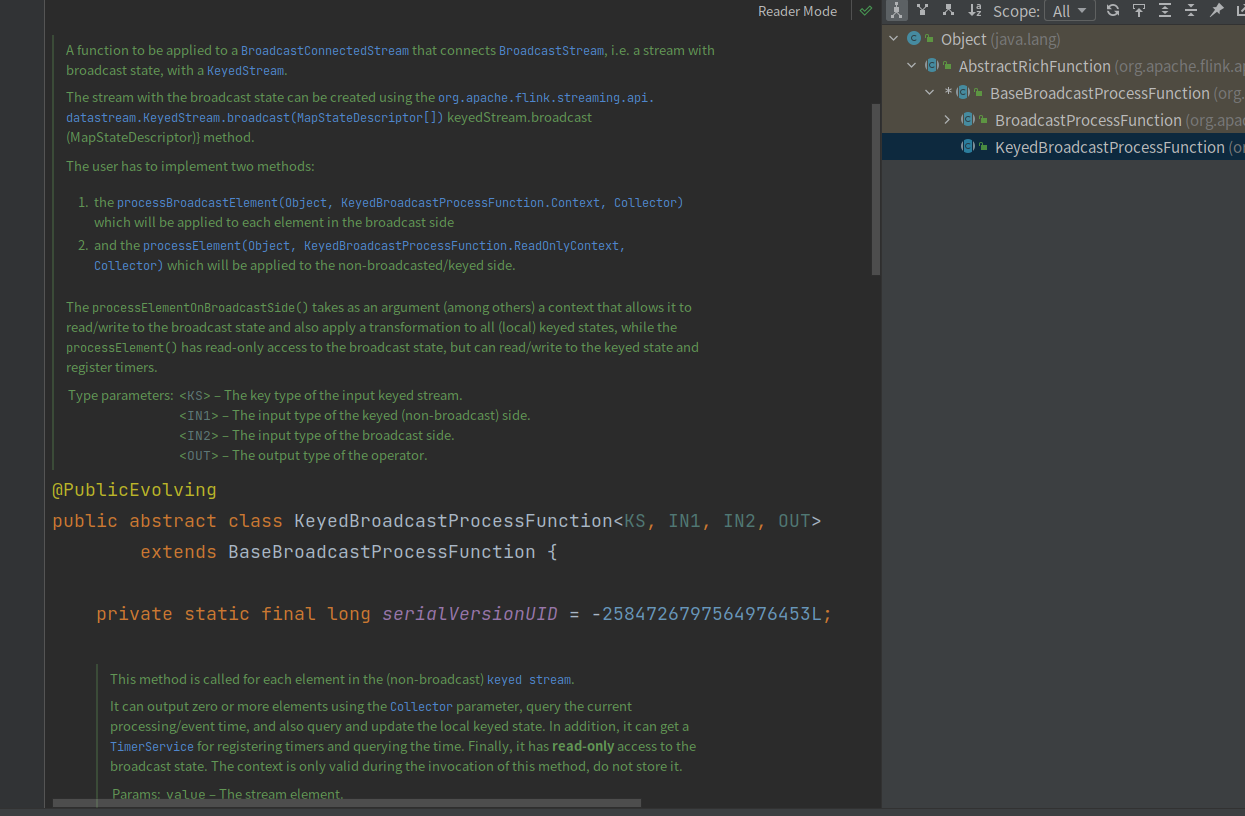Expand the BroadcastProcessFunction node

(948, 120)
